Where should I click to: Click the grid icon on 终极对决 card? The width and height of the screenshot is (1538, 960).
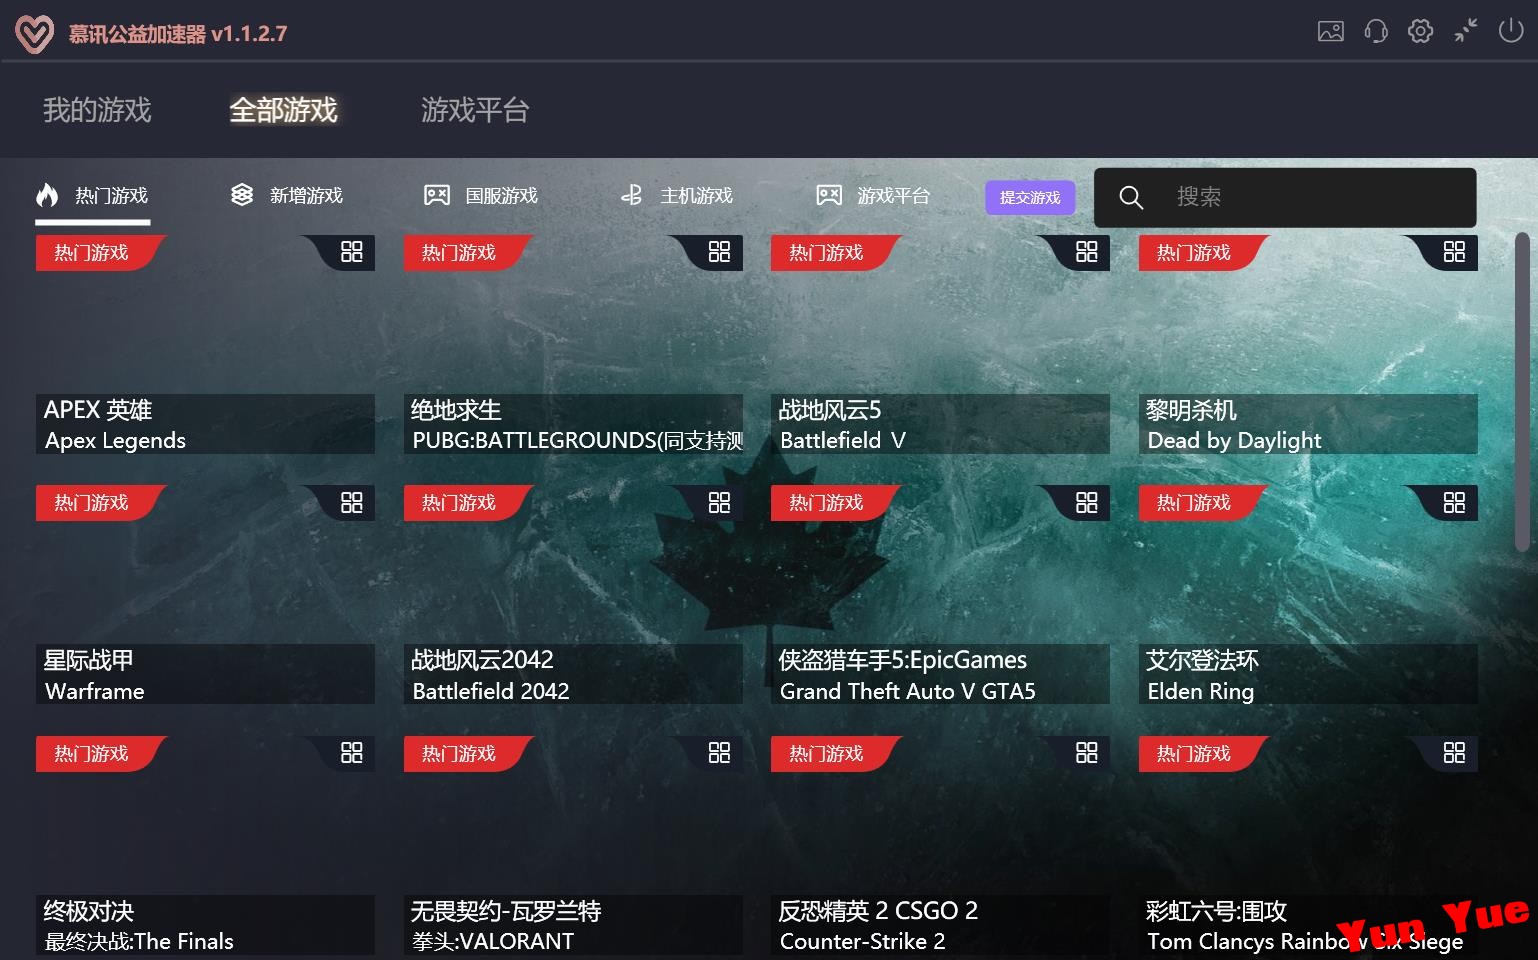352,753
